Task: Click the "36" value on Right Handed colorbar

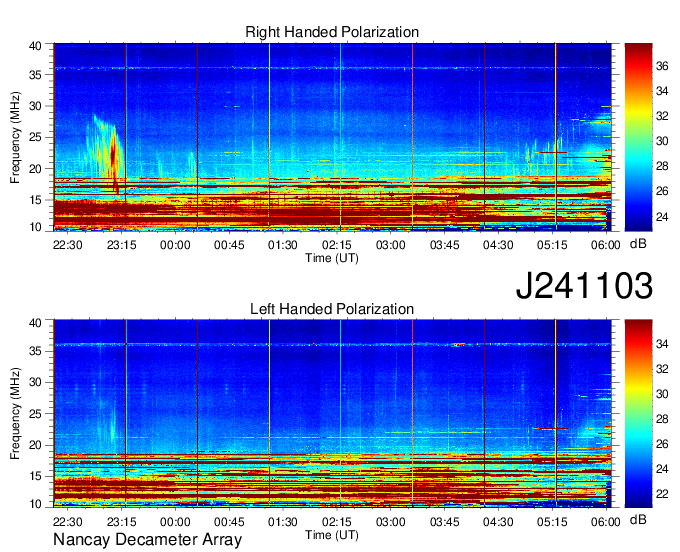Action: tap(662, 66)
